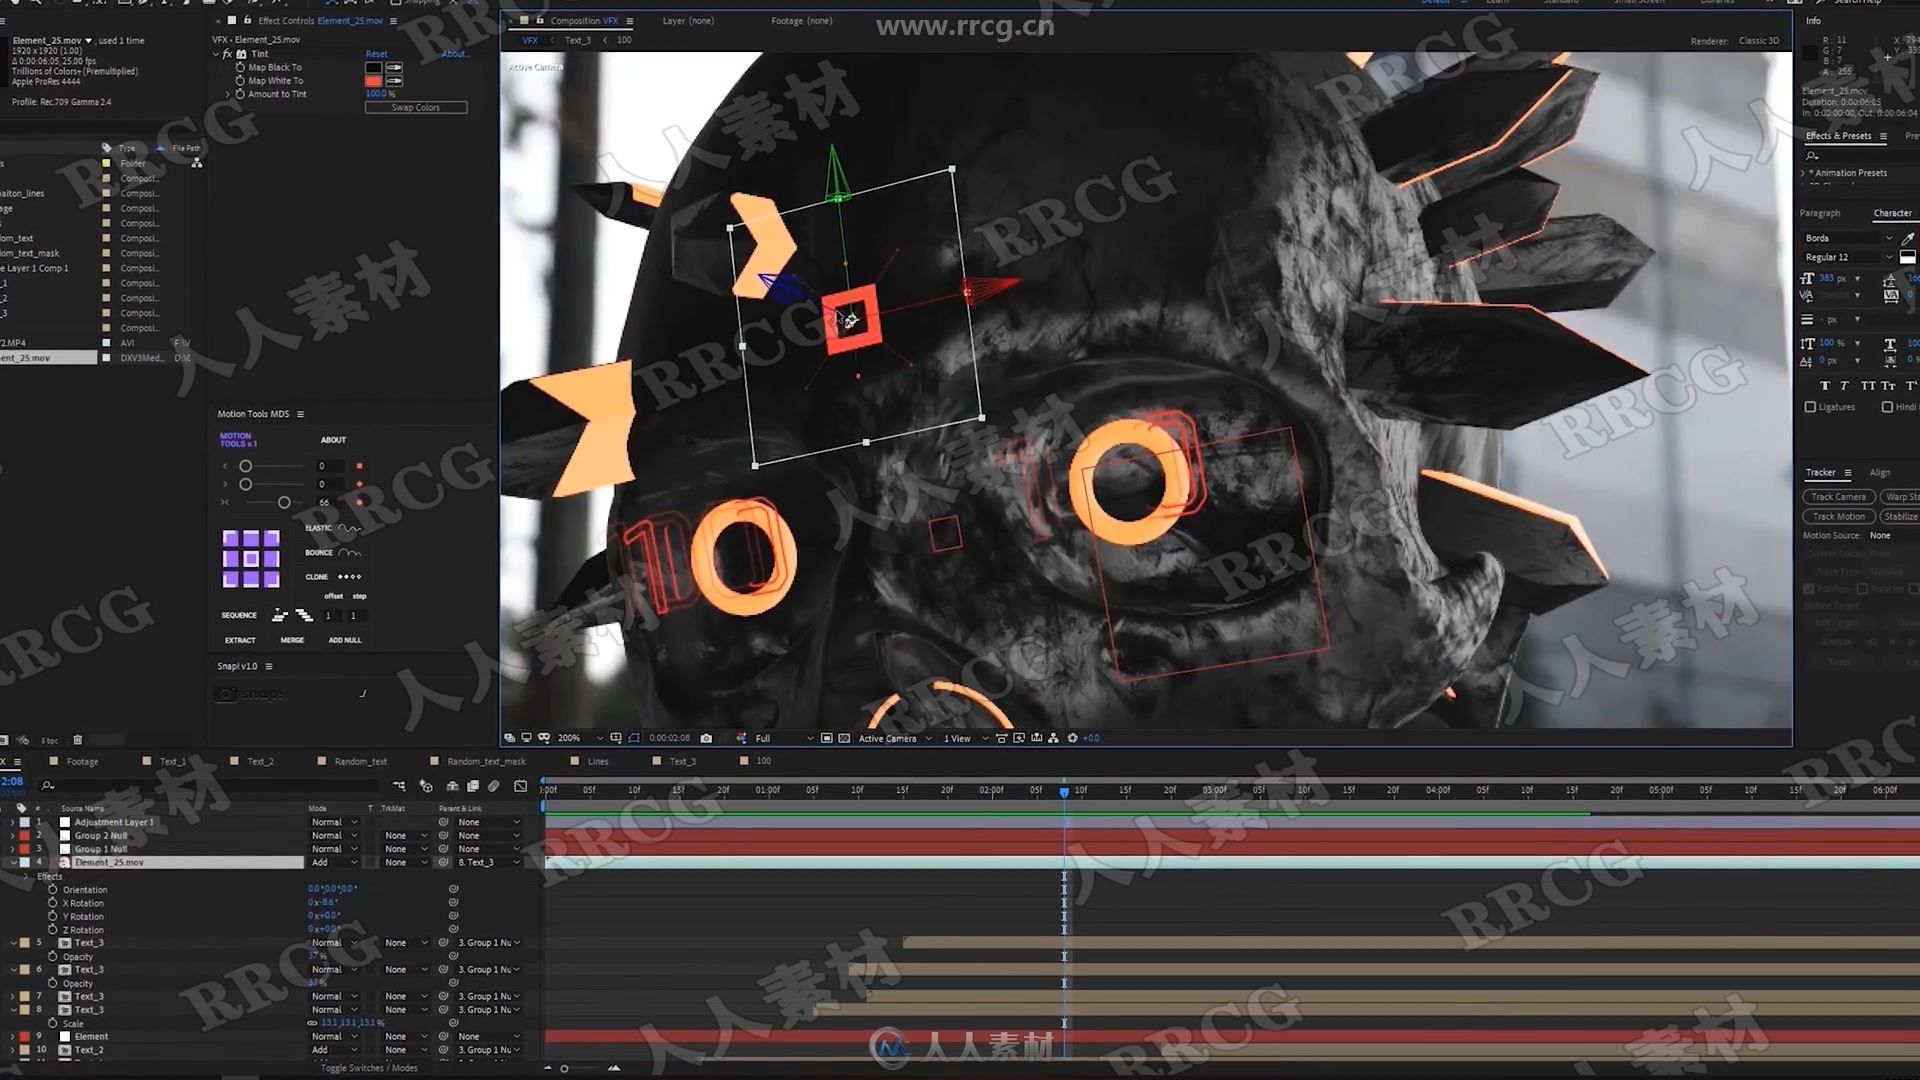Enable motion blur icon in timeline
The height and width of the screenshot is (1080, 1920).
pyautogui.click(x=494, y=786)
